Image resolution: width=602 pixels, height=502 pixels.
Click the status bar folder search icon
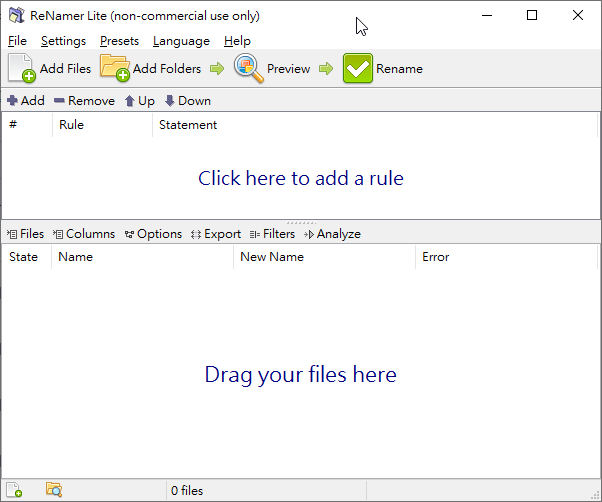point(54,489)
